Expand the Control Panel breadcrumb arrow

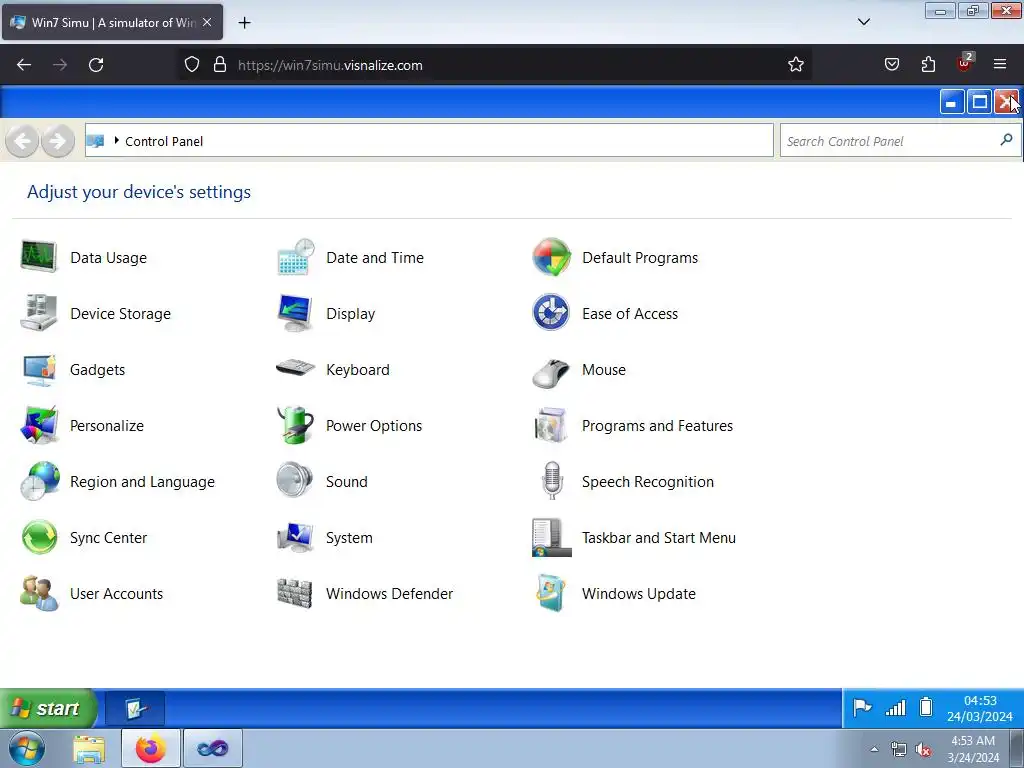[x=116, y=140]
